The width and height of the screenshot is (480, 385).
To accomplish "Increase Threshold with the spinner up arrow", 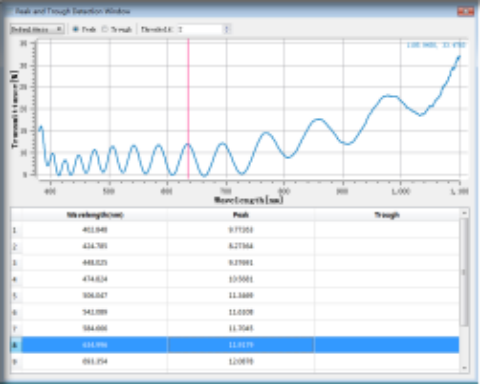I will tap(227, 27).
